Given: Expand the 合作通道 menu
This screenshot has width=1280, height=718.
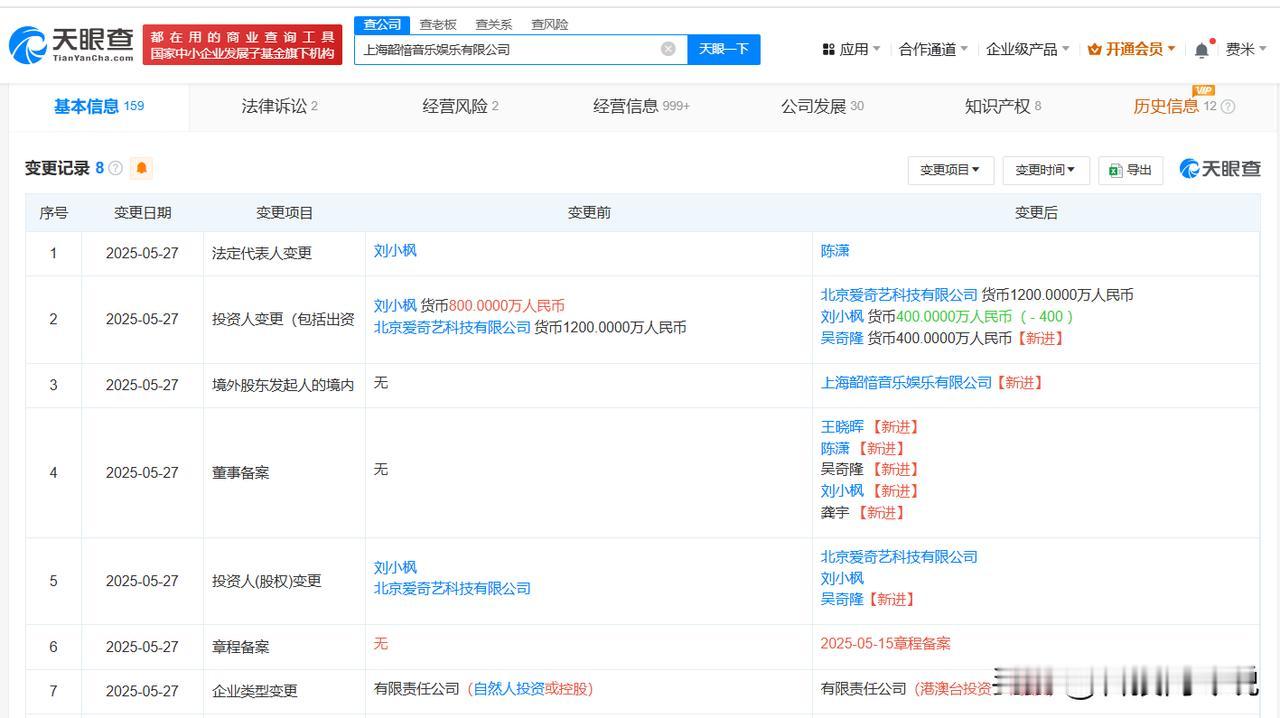Looking at the screenshot, I should click(x=933, y=49).
